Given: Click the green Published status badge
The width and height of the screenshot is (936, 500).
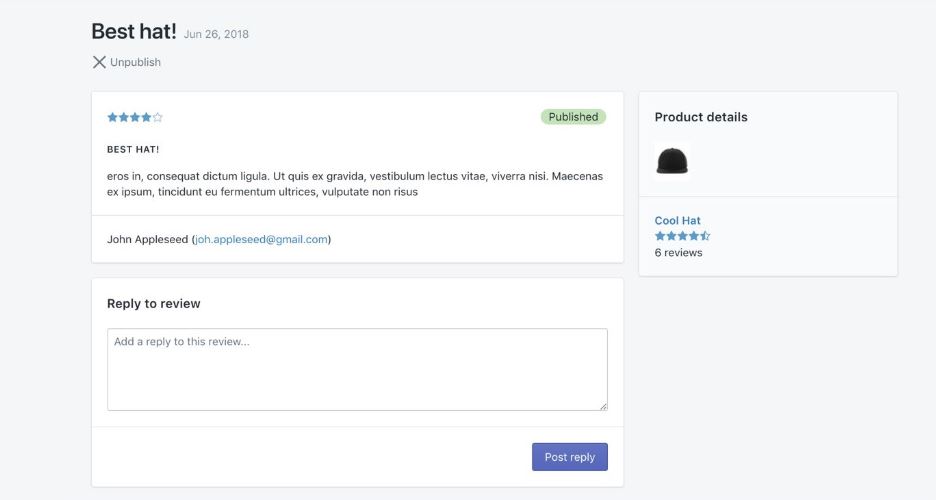Looking at the screenshot, I should [x=573, y=117].
